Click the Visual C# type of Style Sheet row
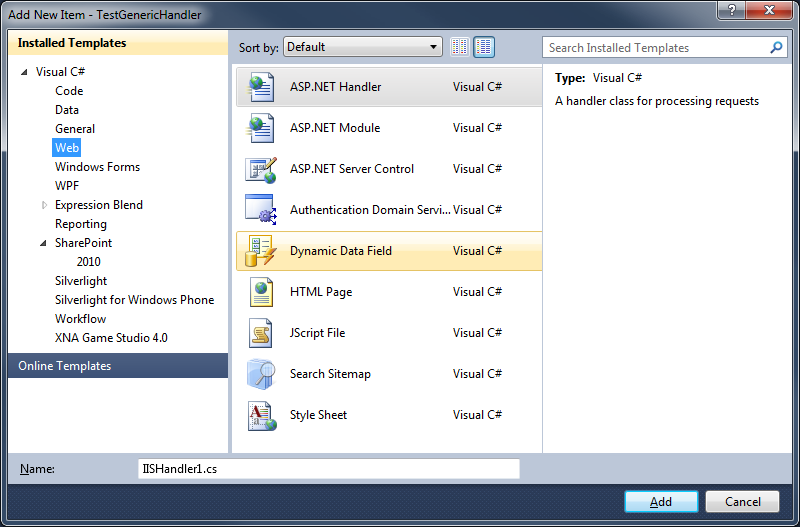The width and height of the screenshot is (800, 527). coord(477,415)
